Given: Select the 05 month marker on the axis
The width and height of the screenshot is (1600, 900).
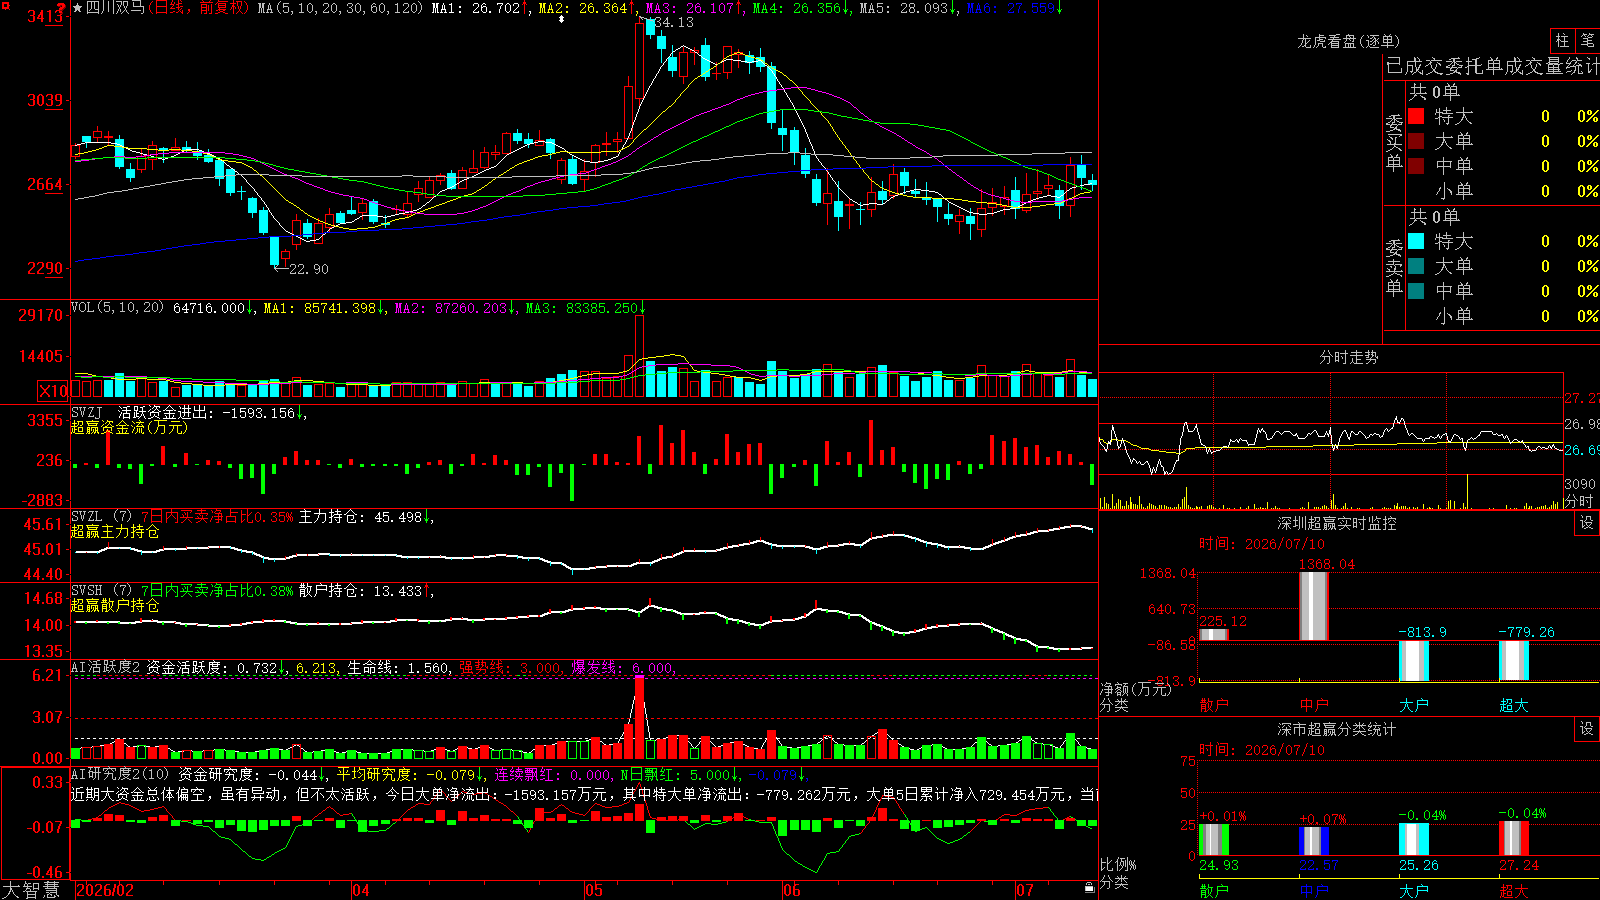Looking at the screenshot, I should [594, 890].
